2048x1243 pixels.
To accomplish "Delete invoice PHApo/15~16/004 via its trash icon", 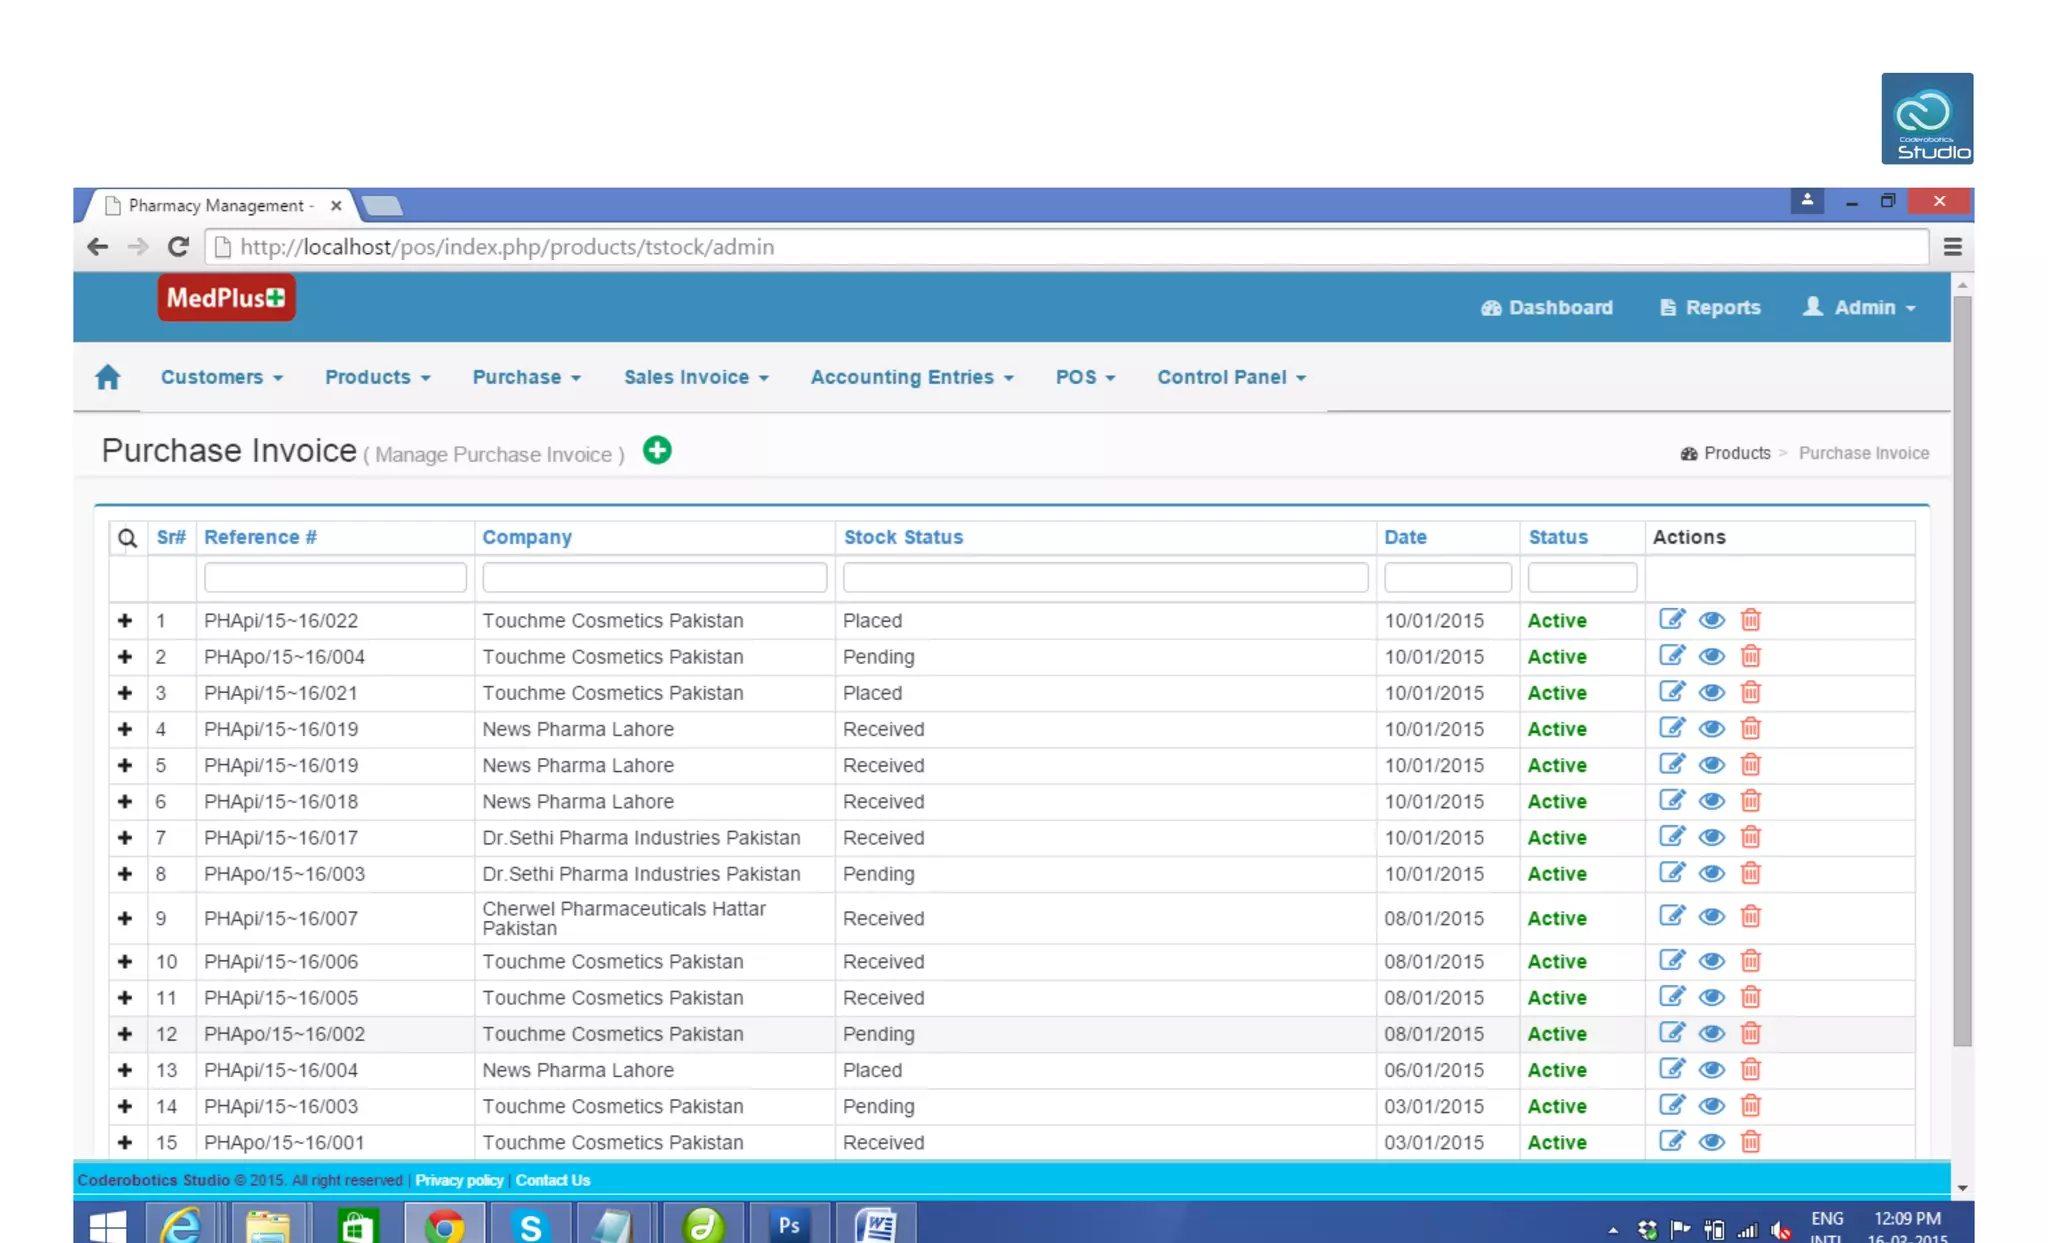I will point(1750,657).
